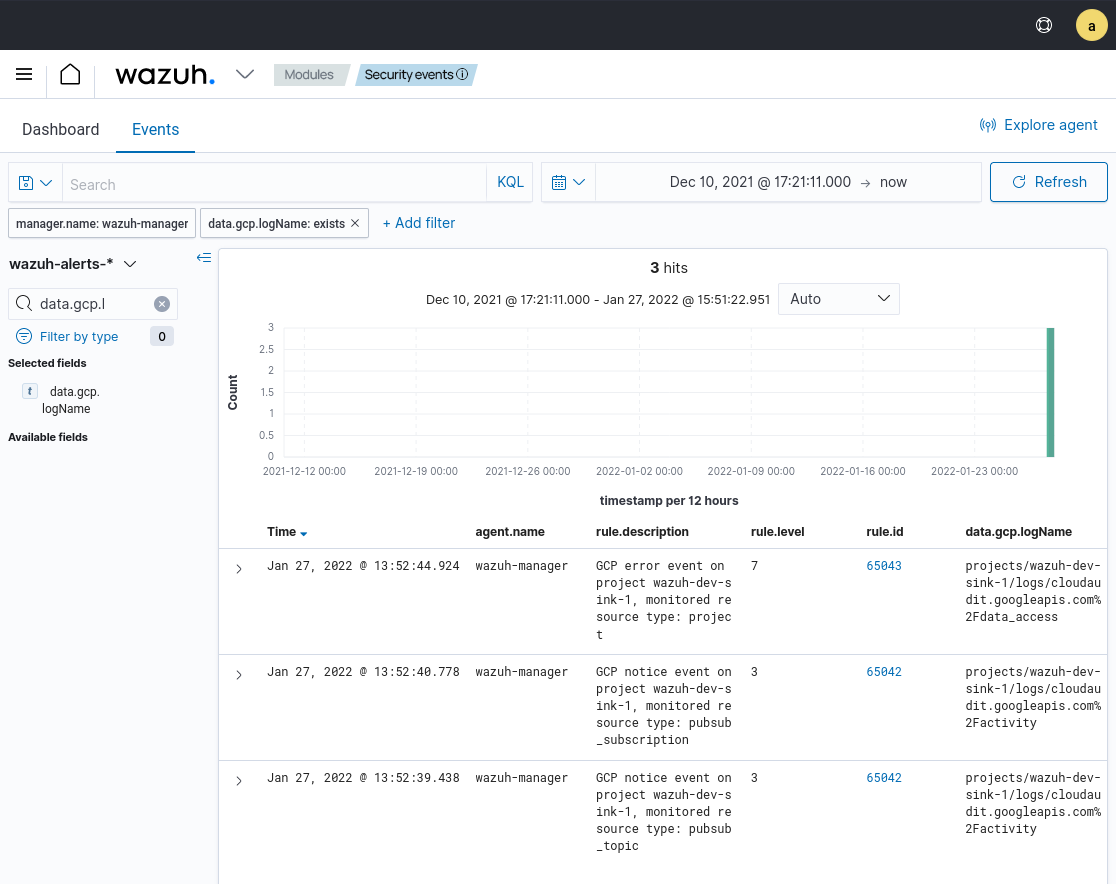Open rule 65042 in the 13:52:39.438 row

[x=884, y=778]
